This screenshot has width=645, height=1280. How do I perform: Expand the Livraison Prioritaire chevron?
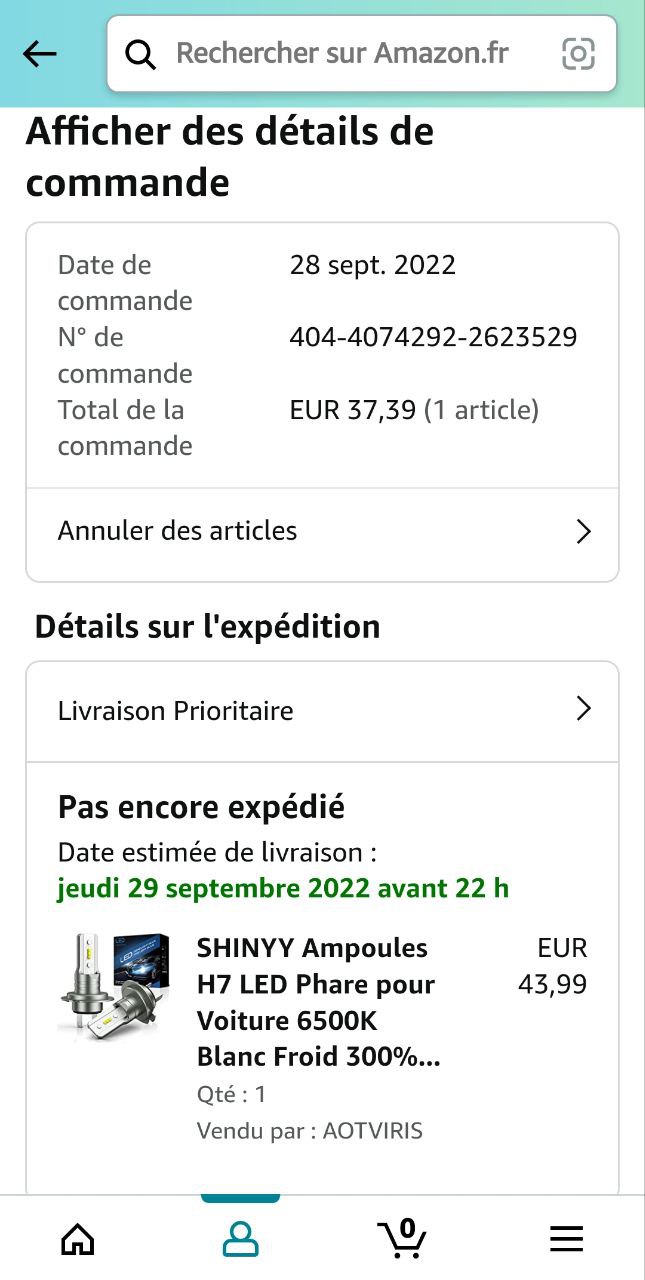584,710
